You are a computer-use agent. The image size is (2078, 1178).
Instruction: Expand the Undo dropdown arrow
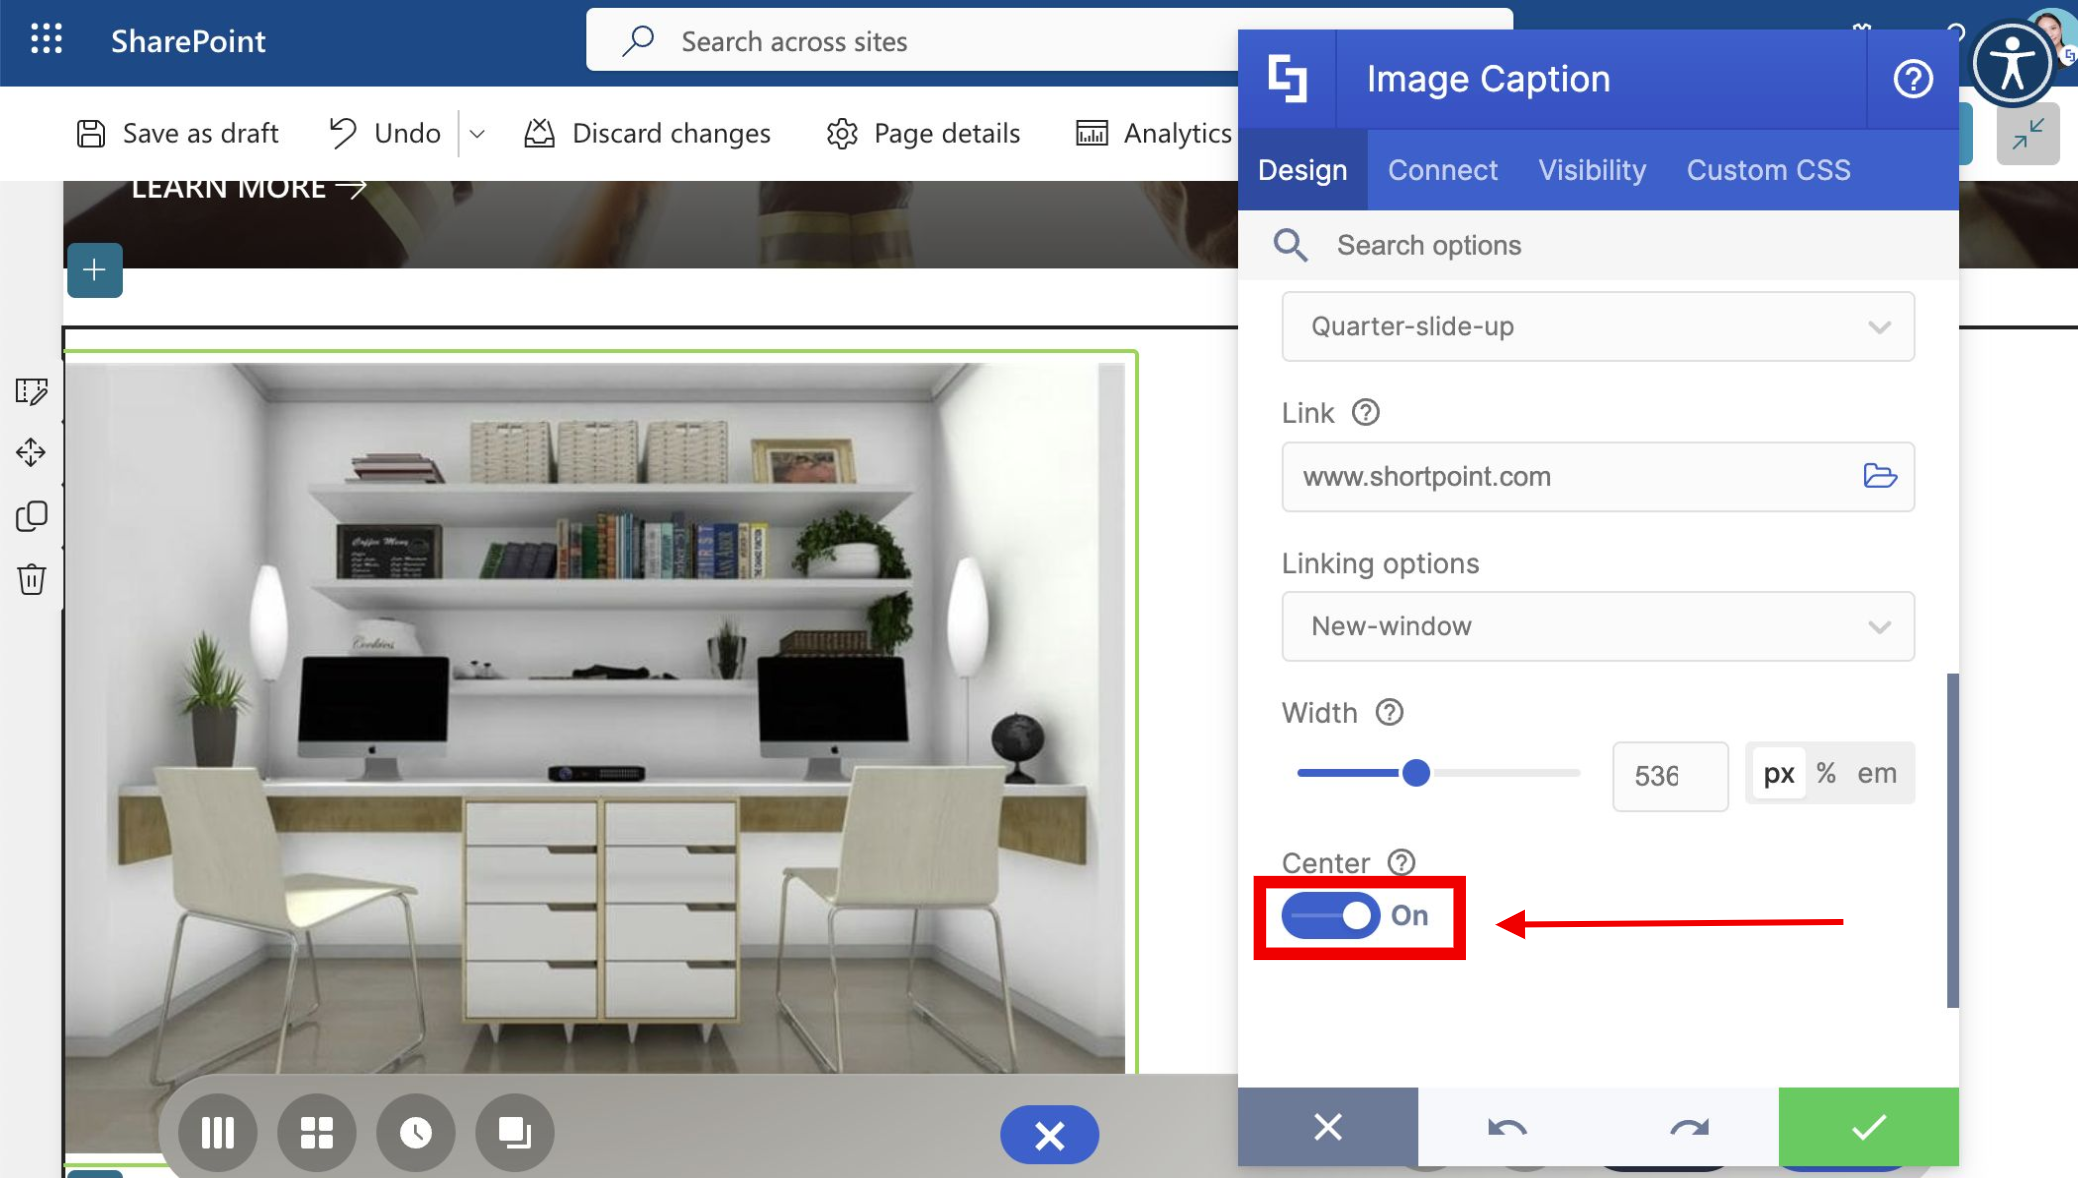[x=477, y=134]
